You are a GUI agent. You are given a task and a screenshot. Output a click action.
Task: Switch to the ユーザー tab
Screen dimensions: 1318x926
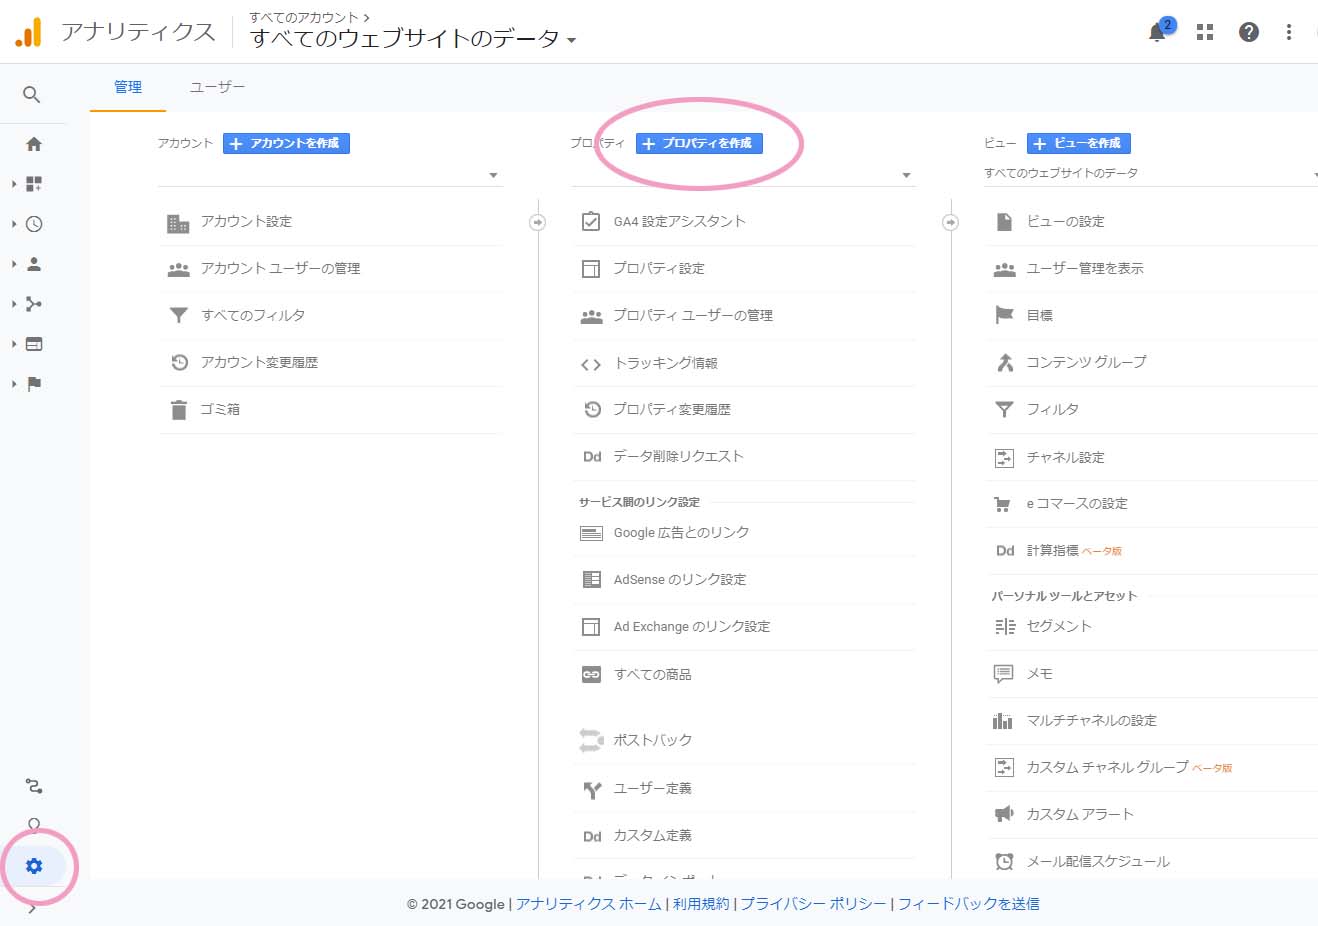(x=217, y=87)
